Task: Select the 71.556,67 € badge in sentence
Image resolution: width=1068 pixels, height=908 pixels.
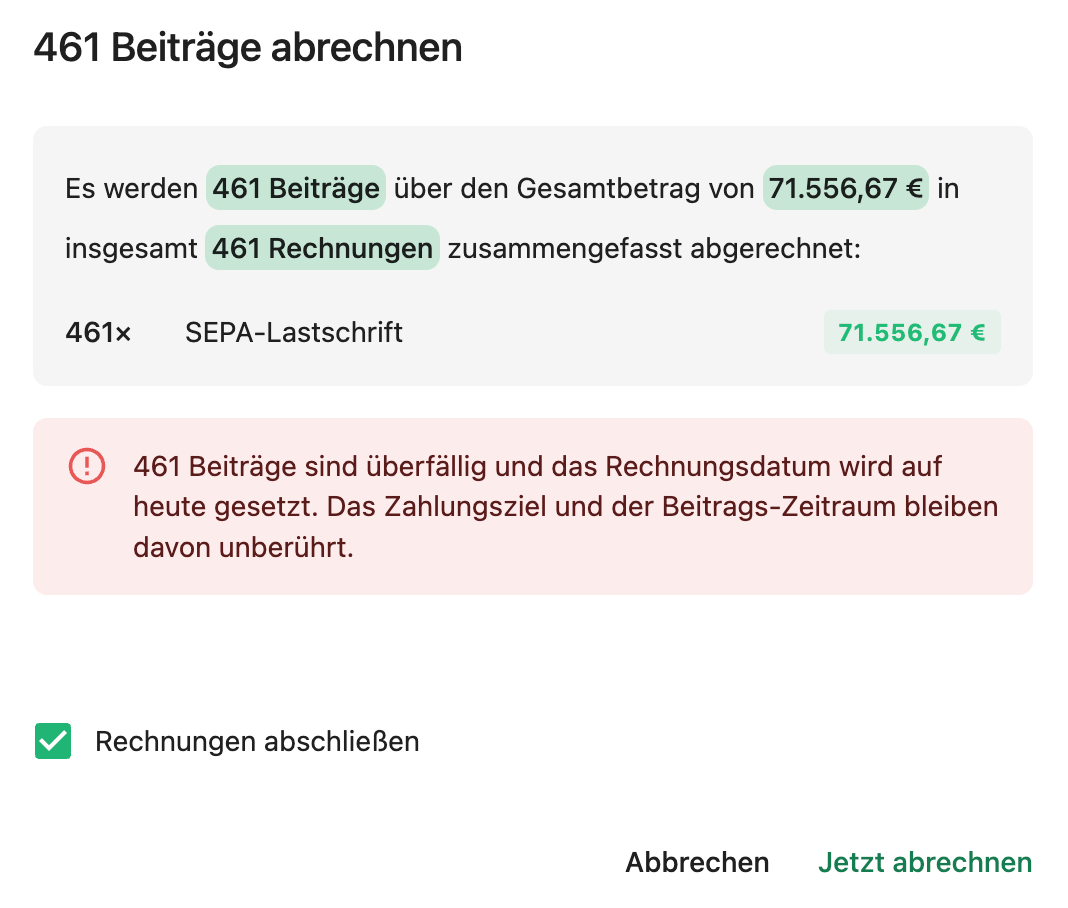Action: (845, 188)
